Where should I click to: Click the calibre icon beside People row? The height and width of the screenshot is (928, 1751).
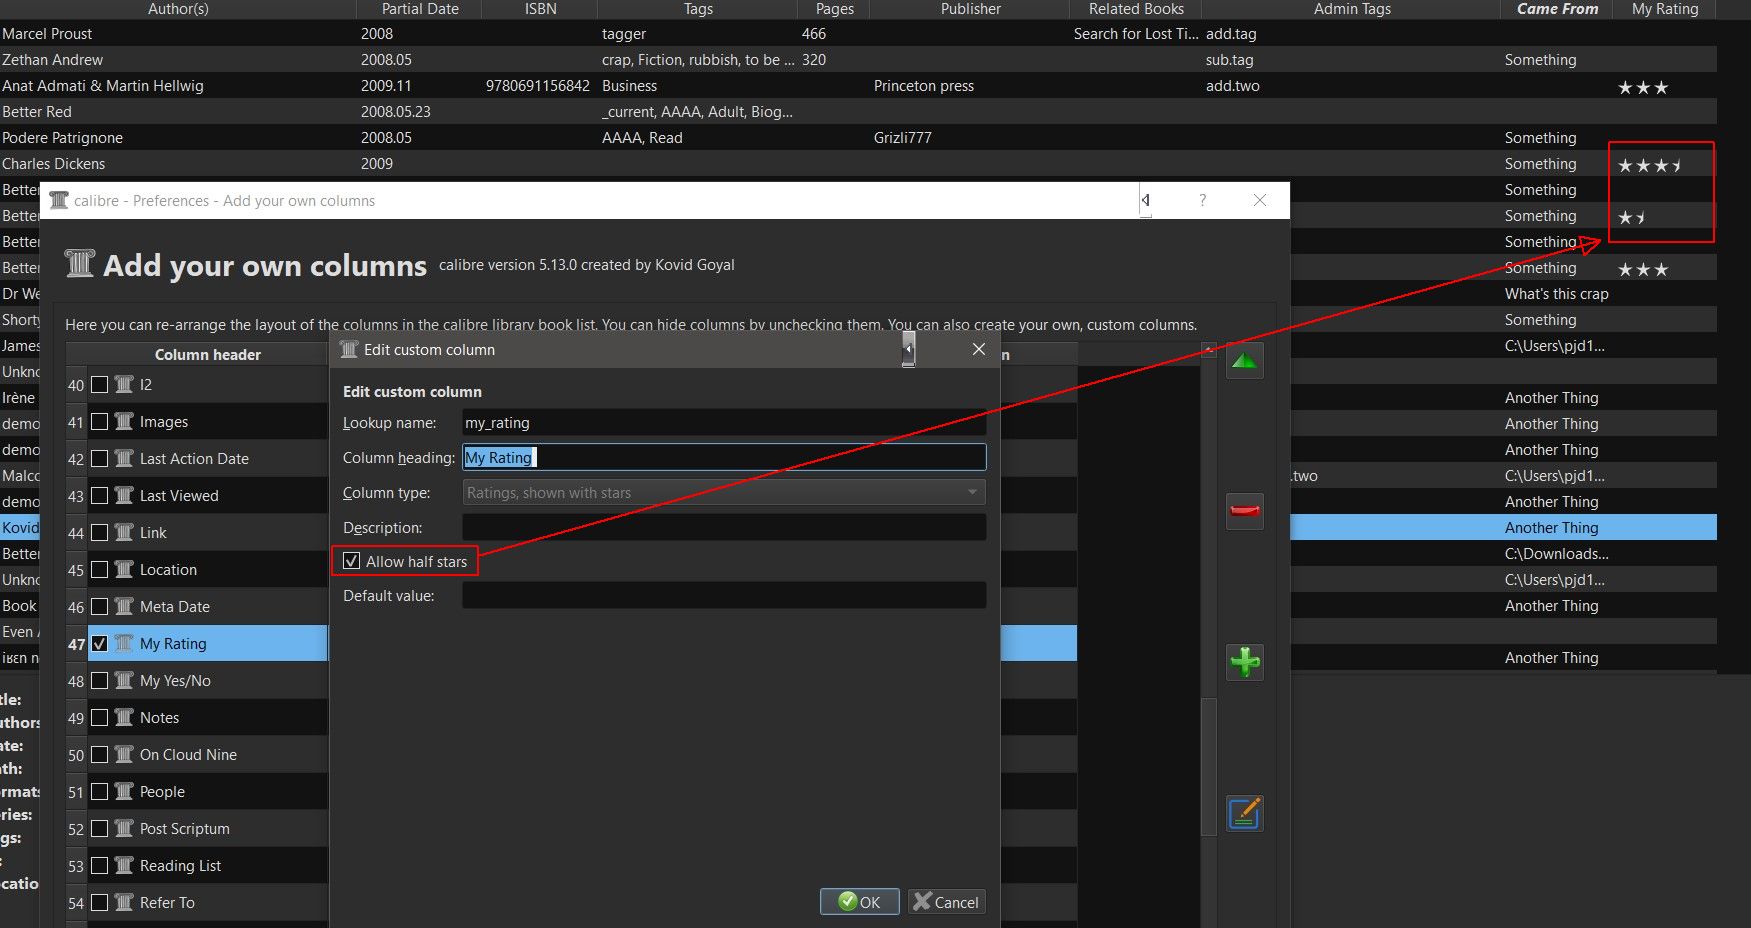point(124,791)
